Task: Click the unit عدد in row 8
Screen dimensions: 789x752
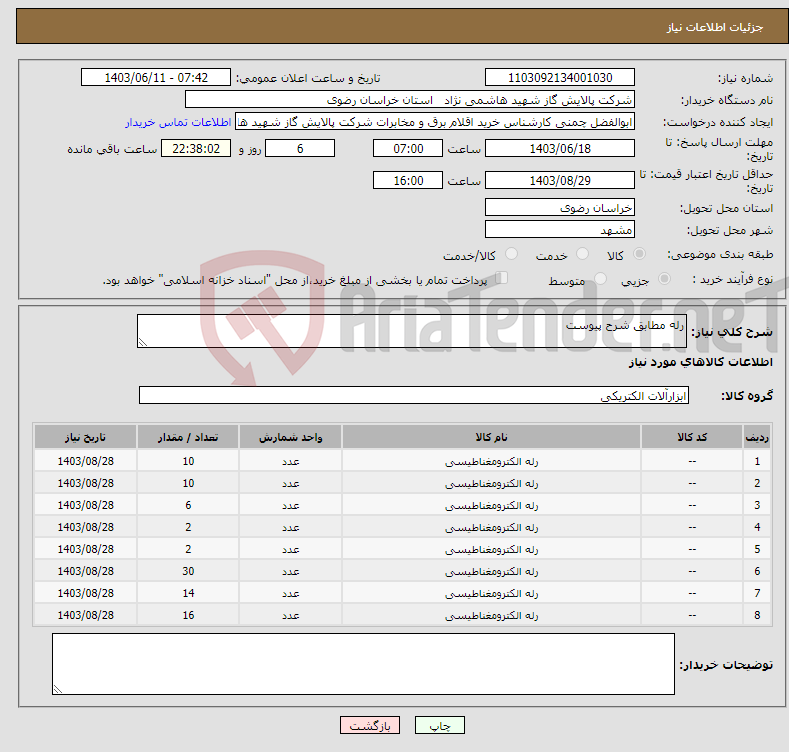Action: pyautogui.click(x=290, y=616)
